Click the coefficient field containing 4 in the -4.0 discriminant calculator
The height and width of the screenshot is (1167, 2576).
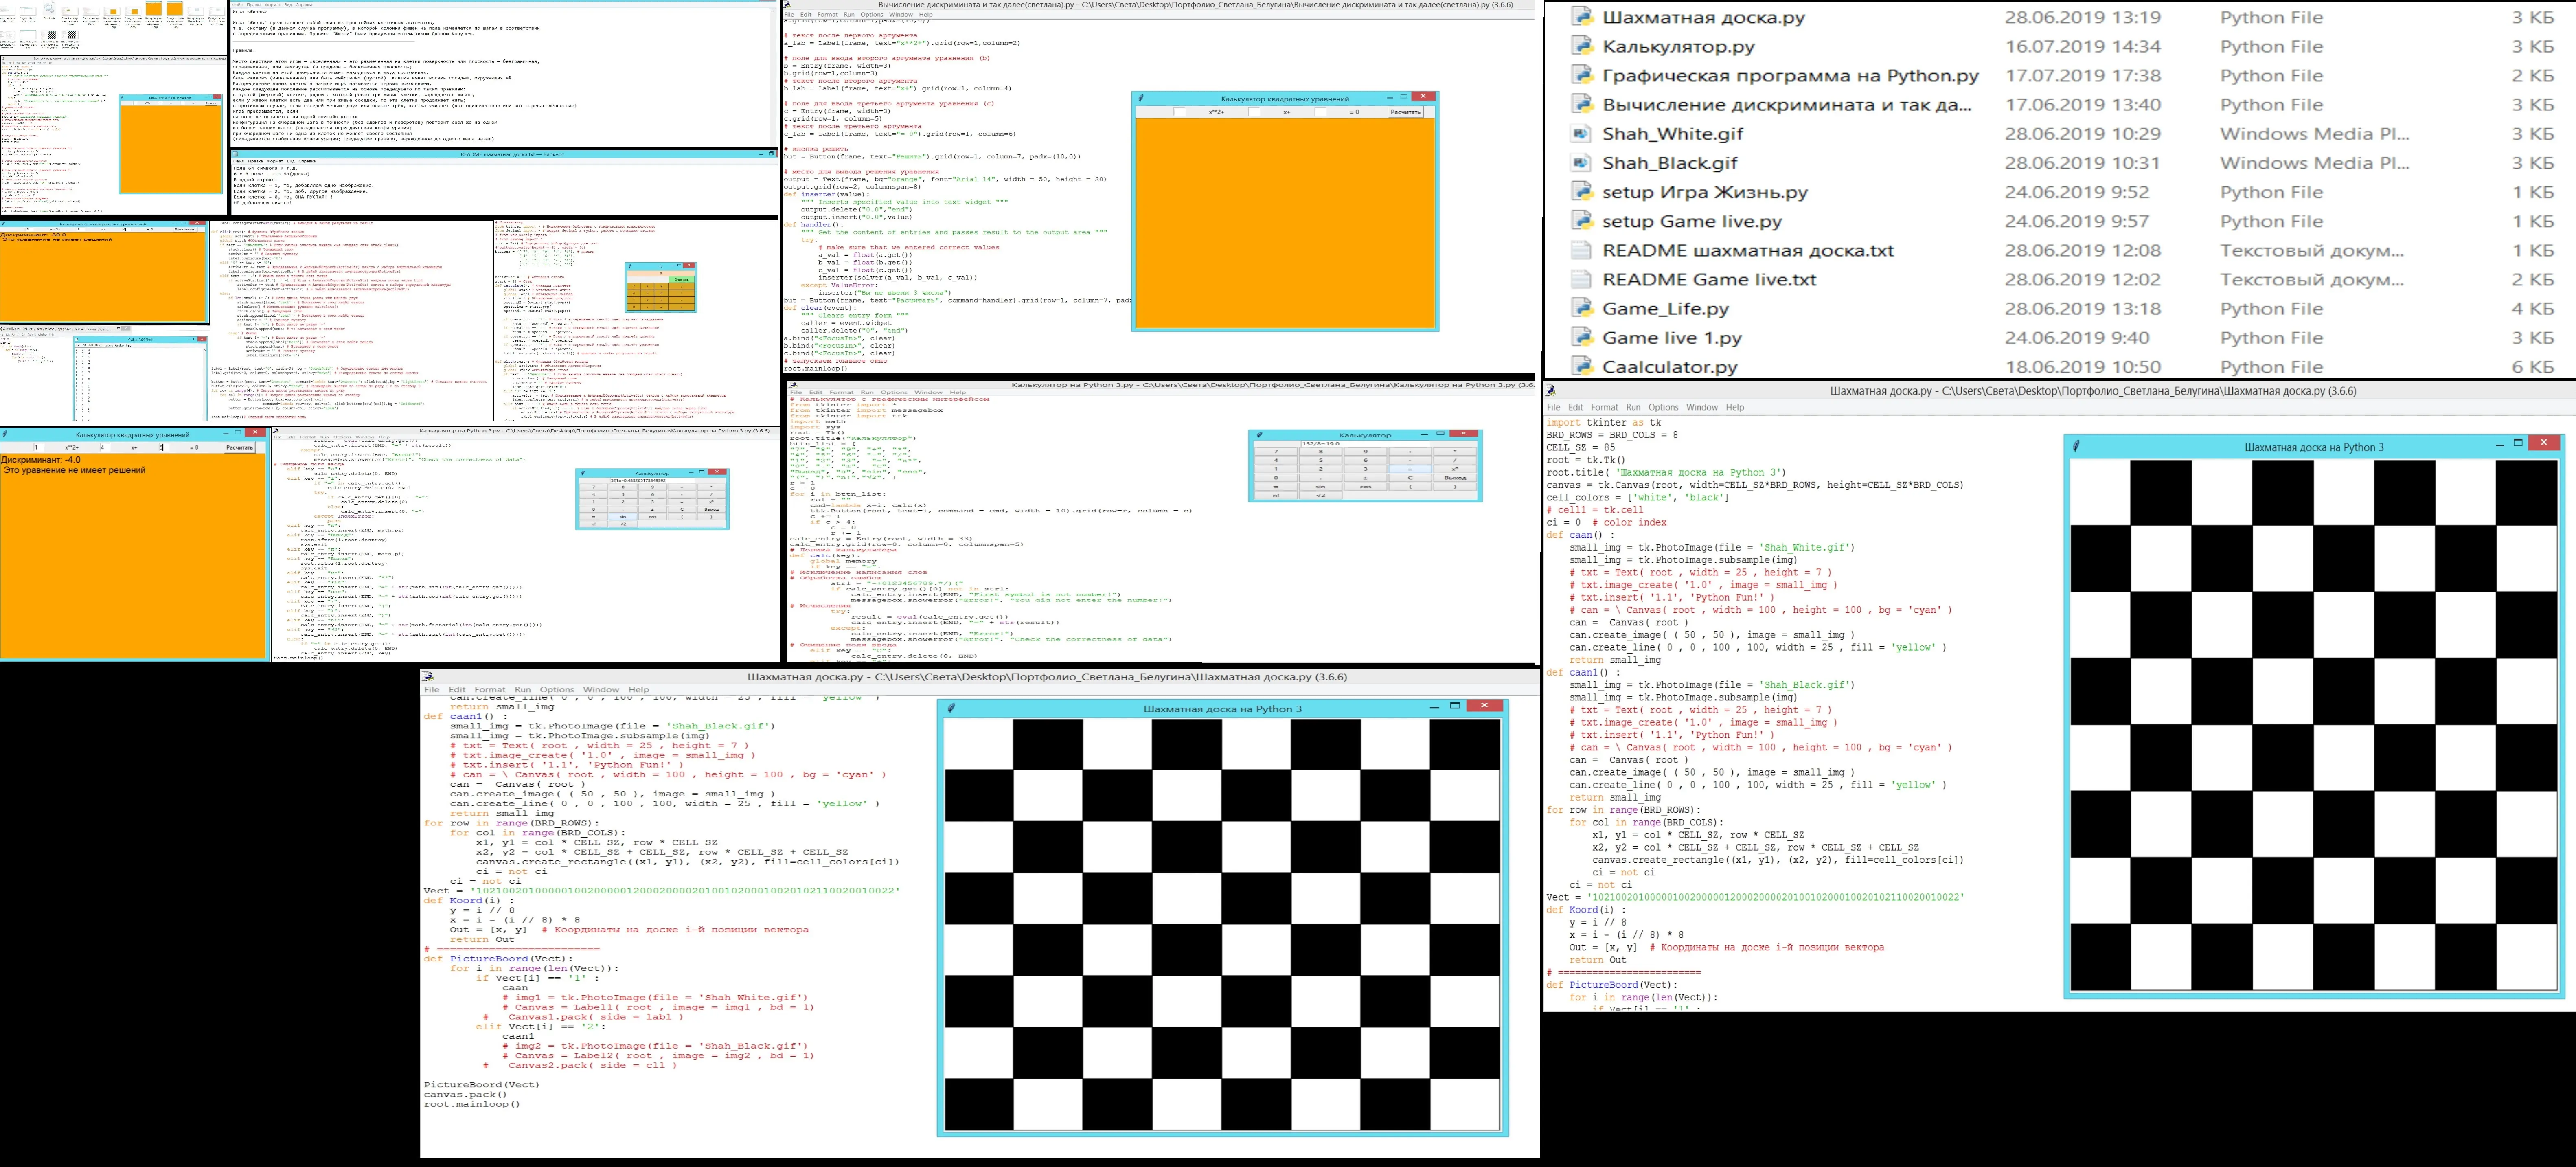coord(105,448)
